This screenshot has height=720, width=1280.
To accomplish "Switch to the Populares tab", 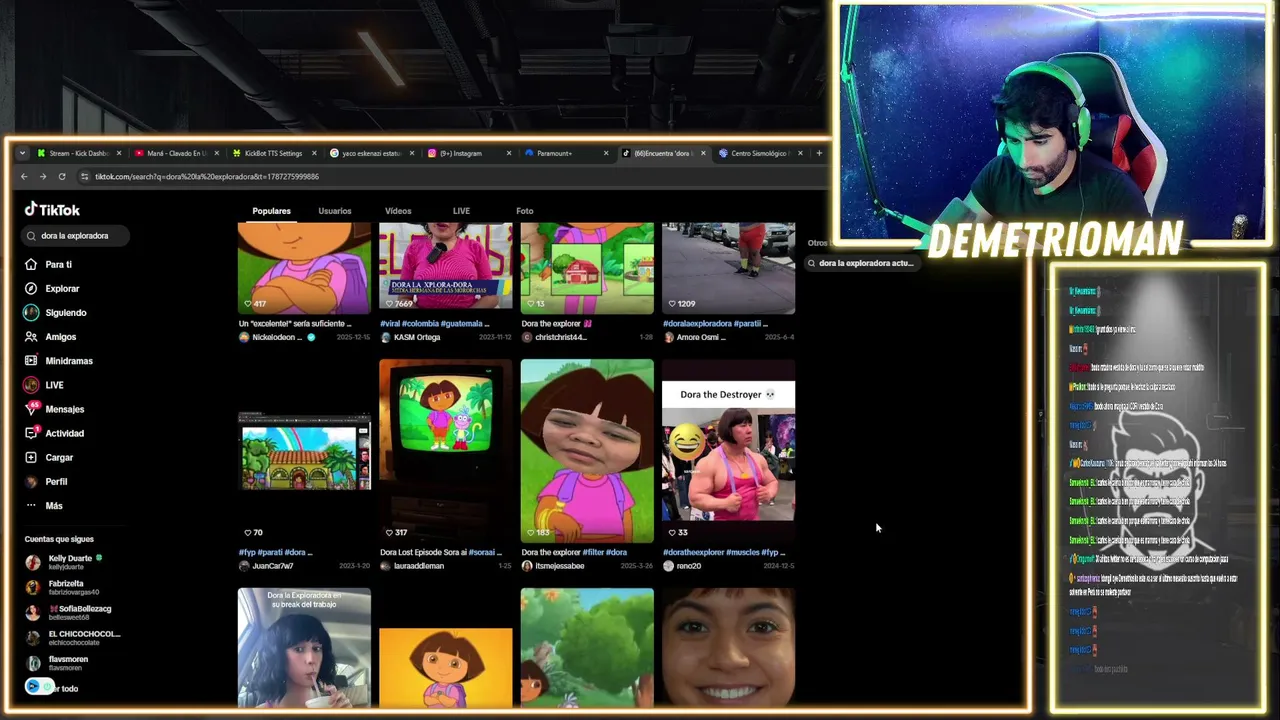I will 271,211.
